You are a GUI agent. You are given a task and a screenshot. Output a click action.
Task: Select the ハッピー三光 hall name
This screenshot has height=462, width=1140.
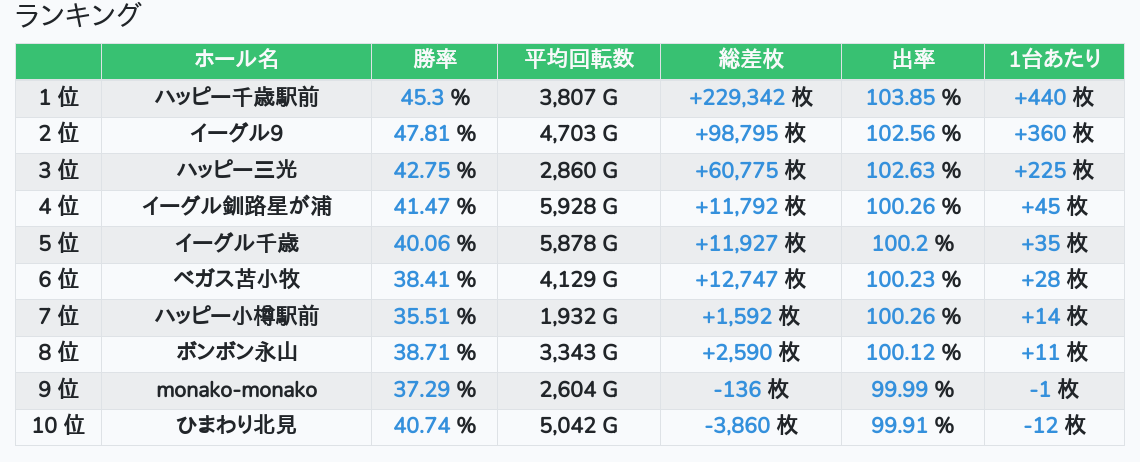[x=236, y=170]
